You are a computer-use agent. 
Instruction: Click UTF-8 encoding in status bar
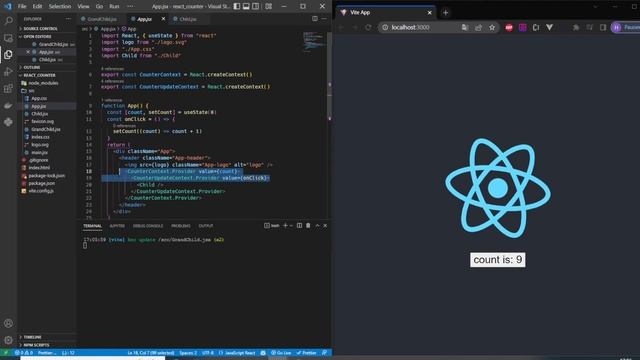coord(208,353)
